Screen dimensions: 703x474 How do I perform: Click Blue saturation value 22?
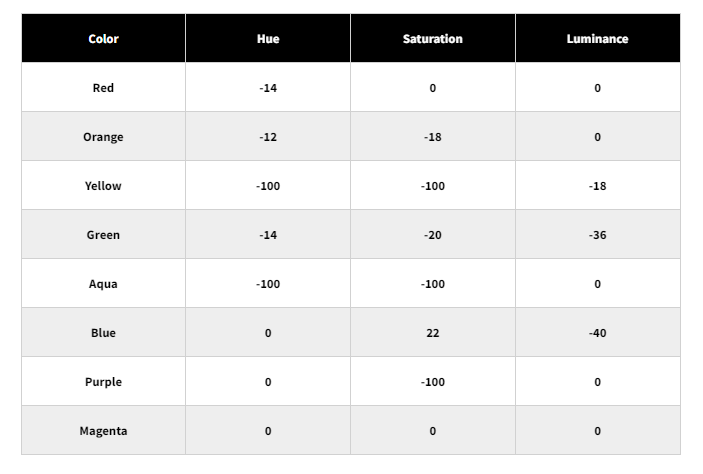tap(433, 333)
